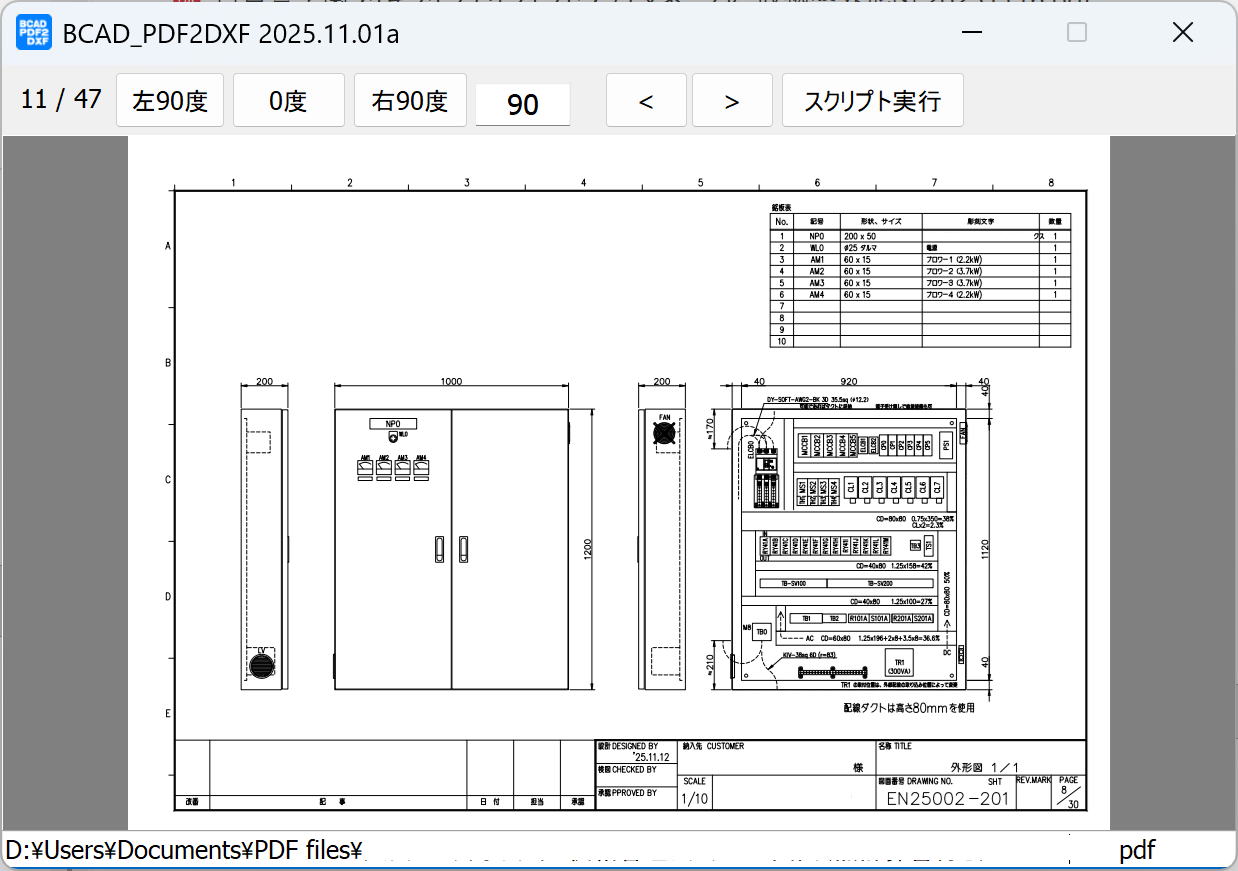
Task: Rotate the page with 左90度
Action: click(x=170, y=101)
